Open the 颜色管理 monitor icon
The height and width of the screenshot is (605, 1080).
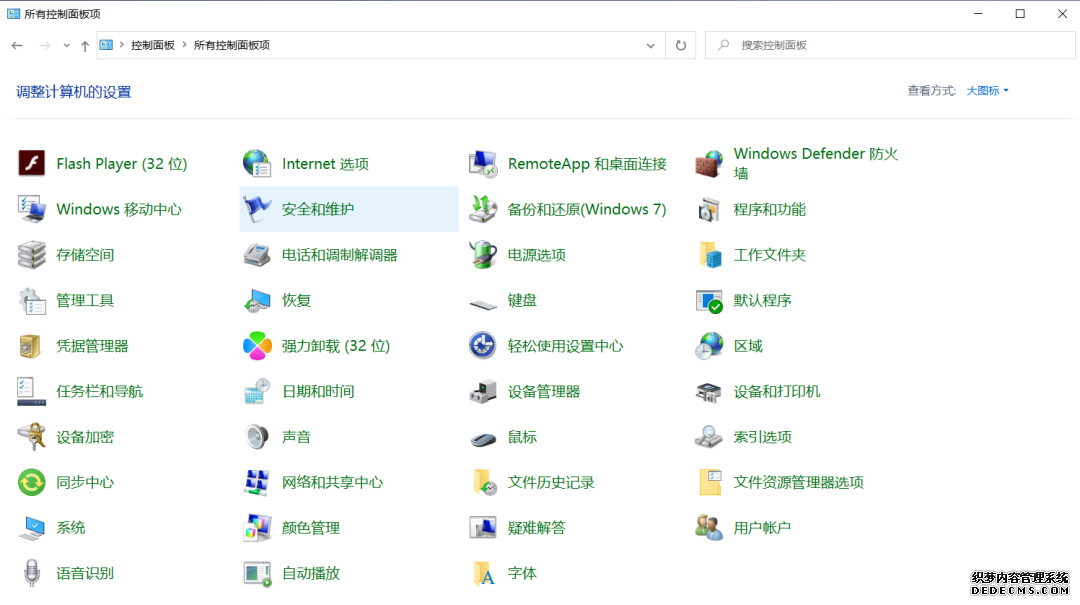(257, 527)
